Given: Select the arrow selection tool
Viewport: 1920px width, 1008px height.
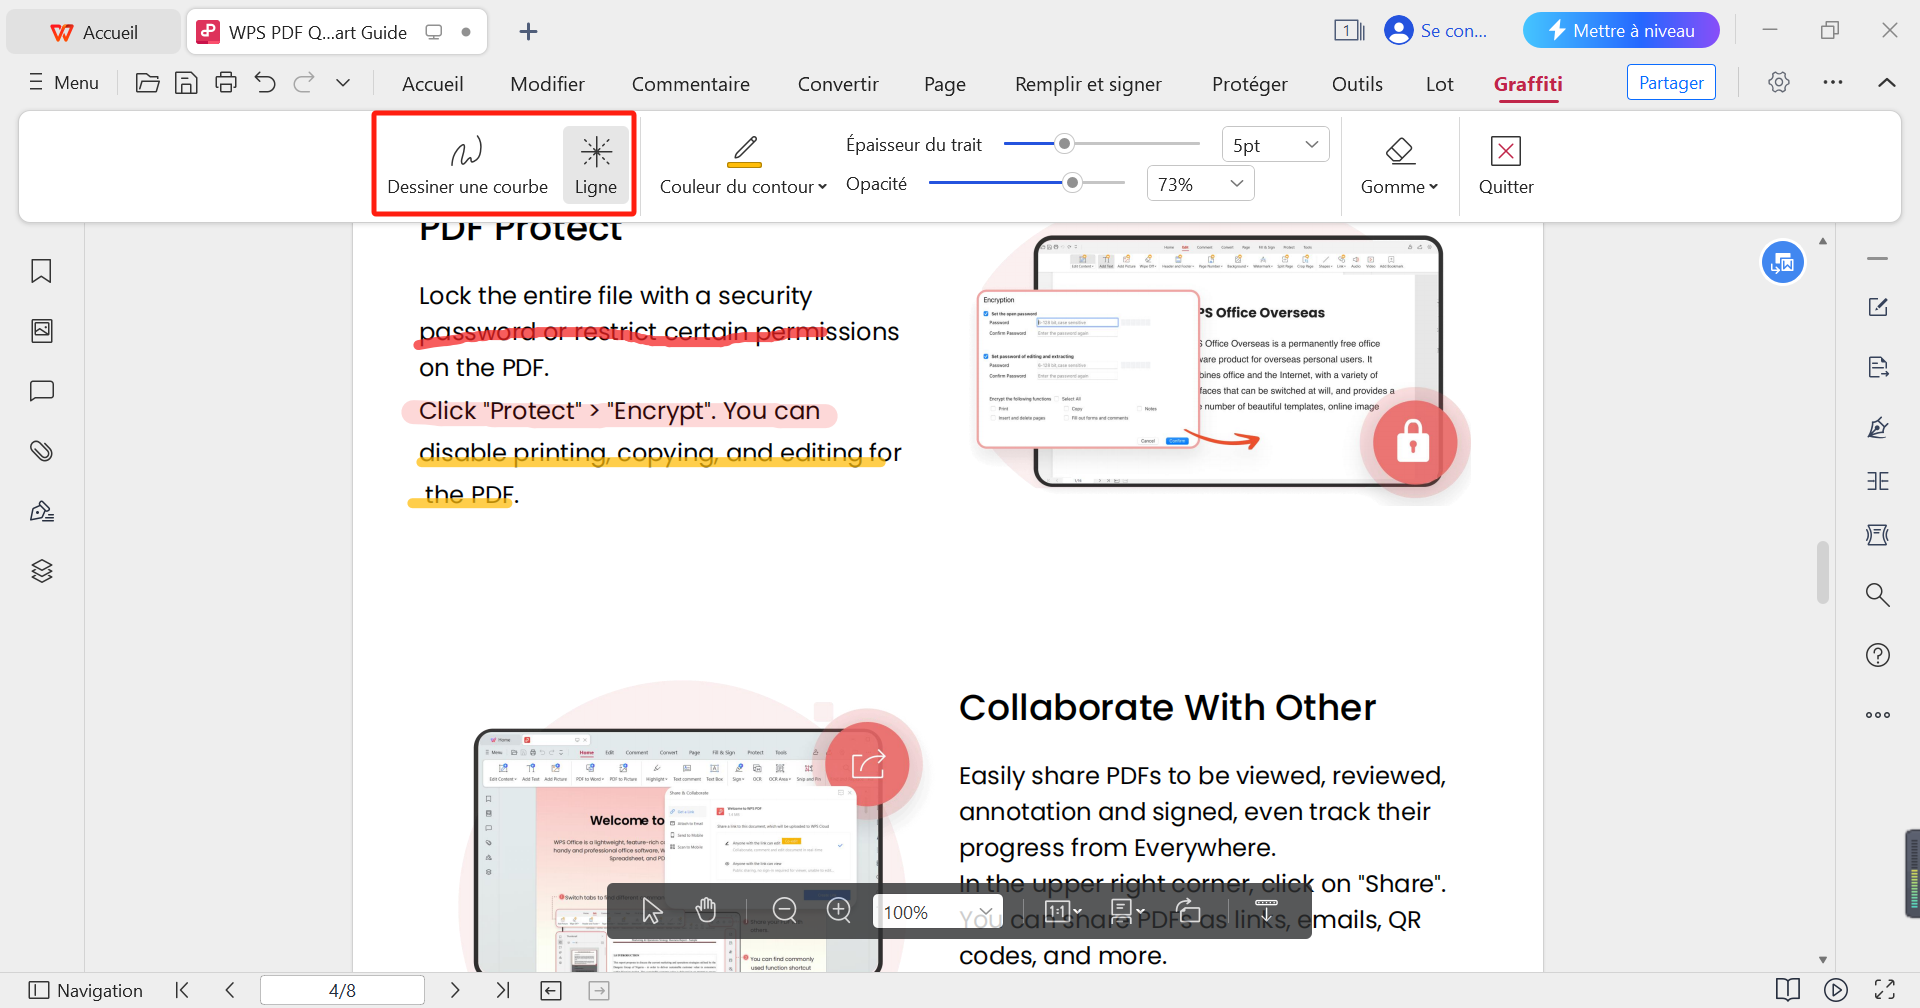Looking at the screenshot, I should 652,910.
